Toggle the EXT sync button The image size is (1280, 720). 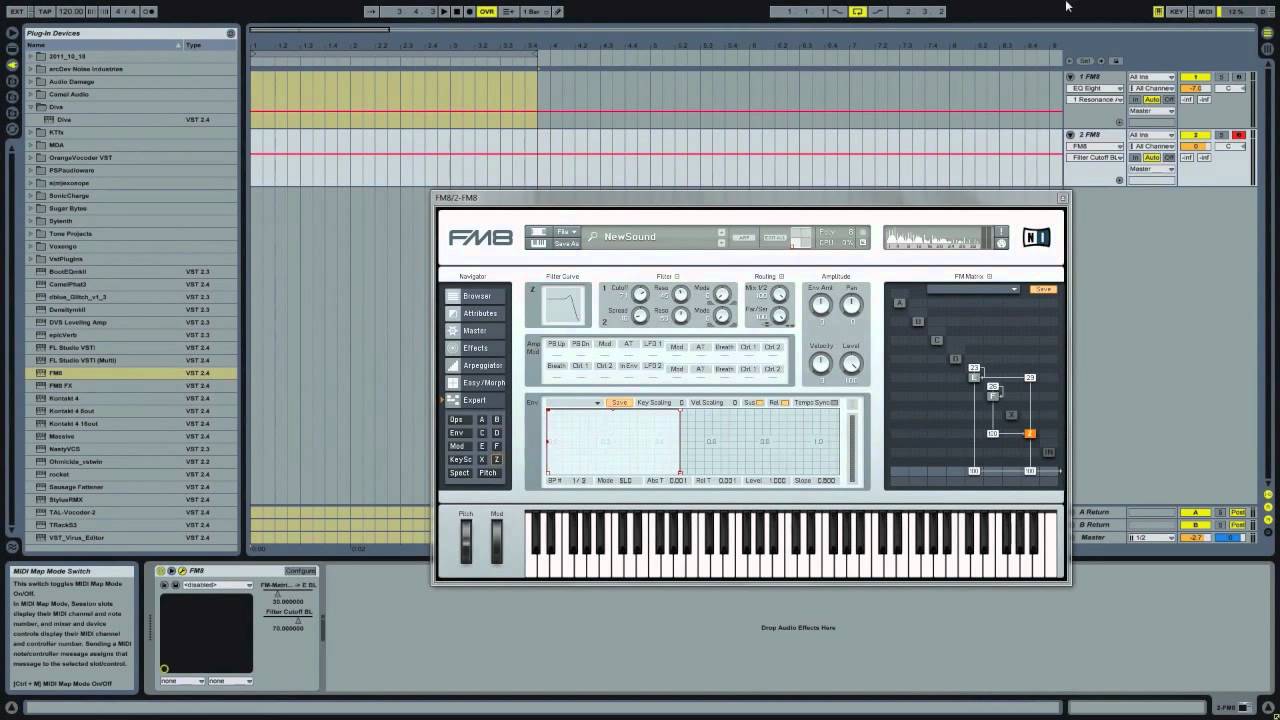tap(17, 11)
